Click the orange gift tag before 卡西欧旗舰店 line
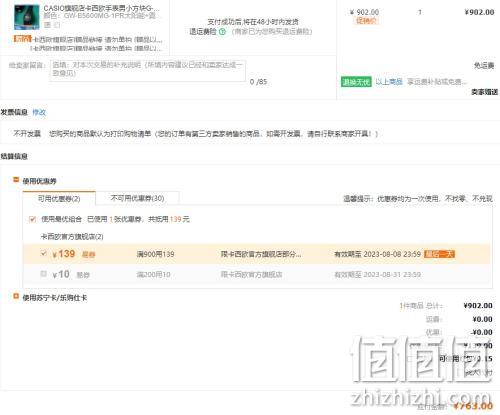Viewport: 500px width, 415px height. [x=23, y=39]
